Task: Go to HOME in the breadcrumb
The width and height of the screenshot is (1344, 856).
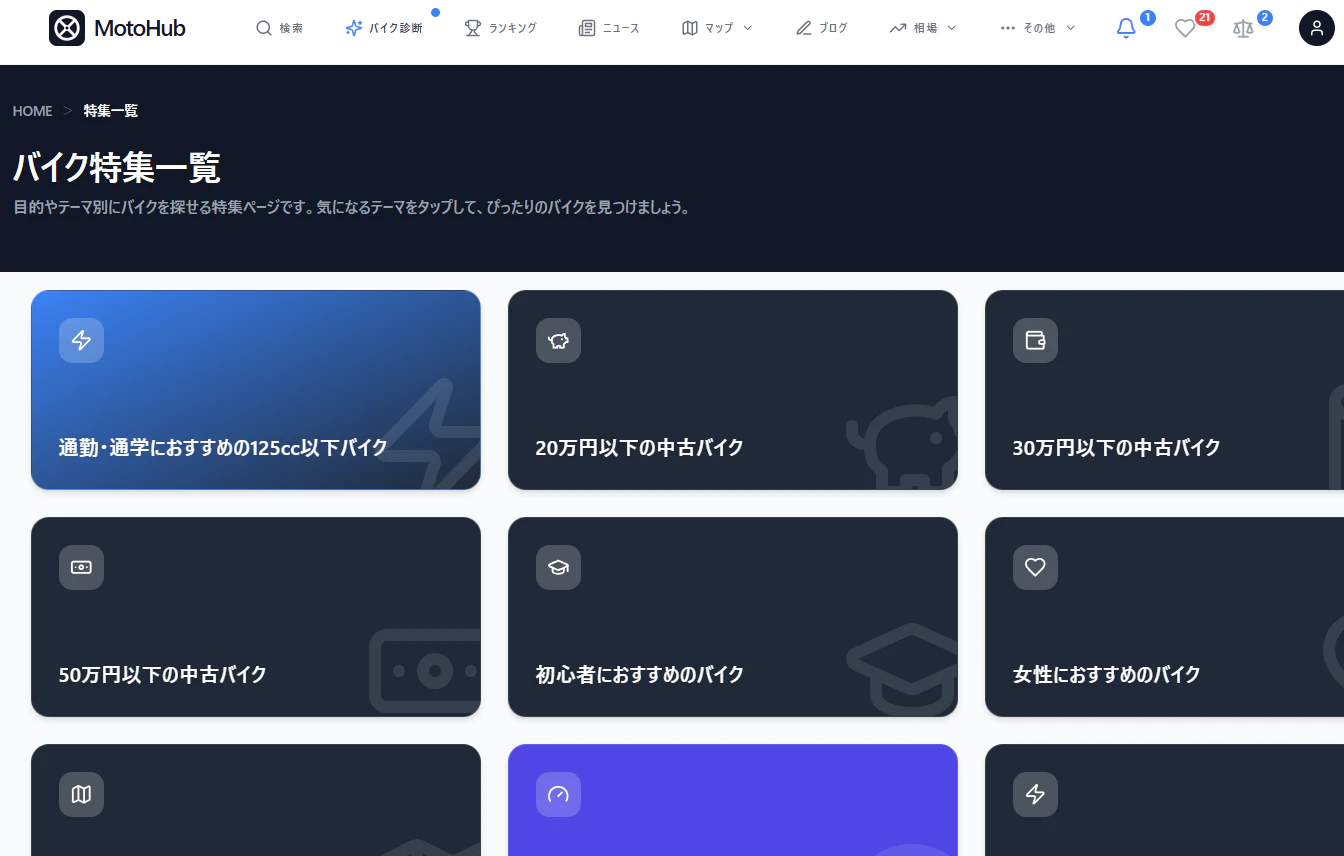Action: pyautogui.click(x=32, y=111)
